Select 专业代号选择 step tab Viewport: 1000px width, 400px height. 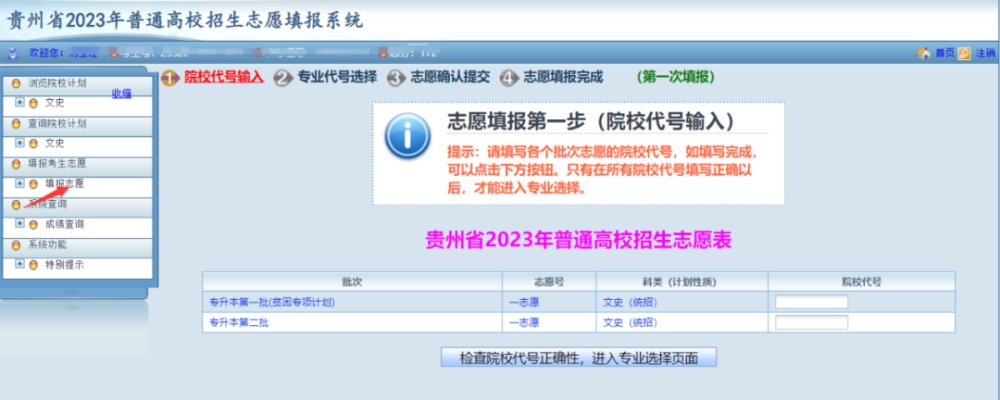click(337, 78)
